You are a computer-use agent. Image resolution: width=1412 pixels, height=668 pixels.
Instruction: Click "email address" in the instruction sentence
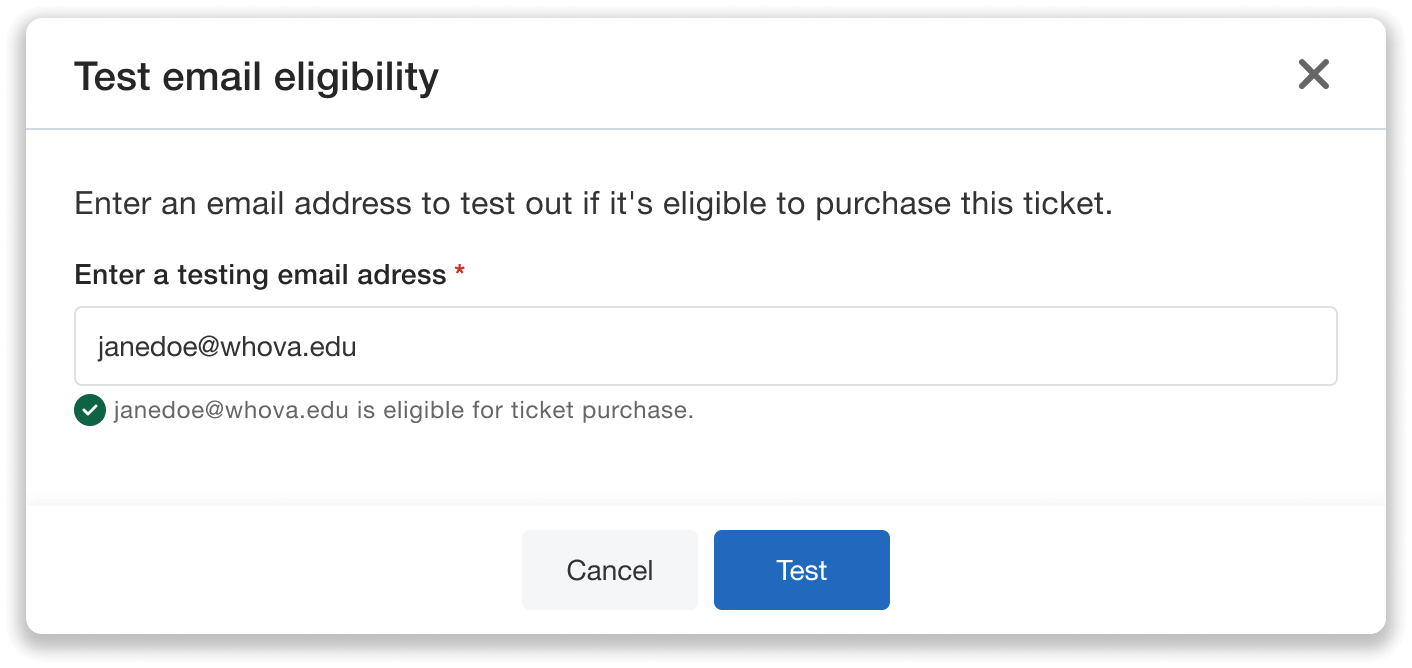[308, 204]
